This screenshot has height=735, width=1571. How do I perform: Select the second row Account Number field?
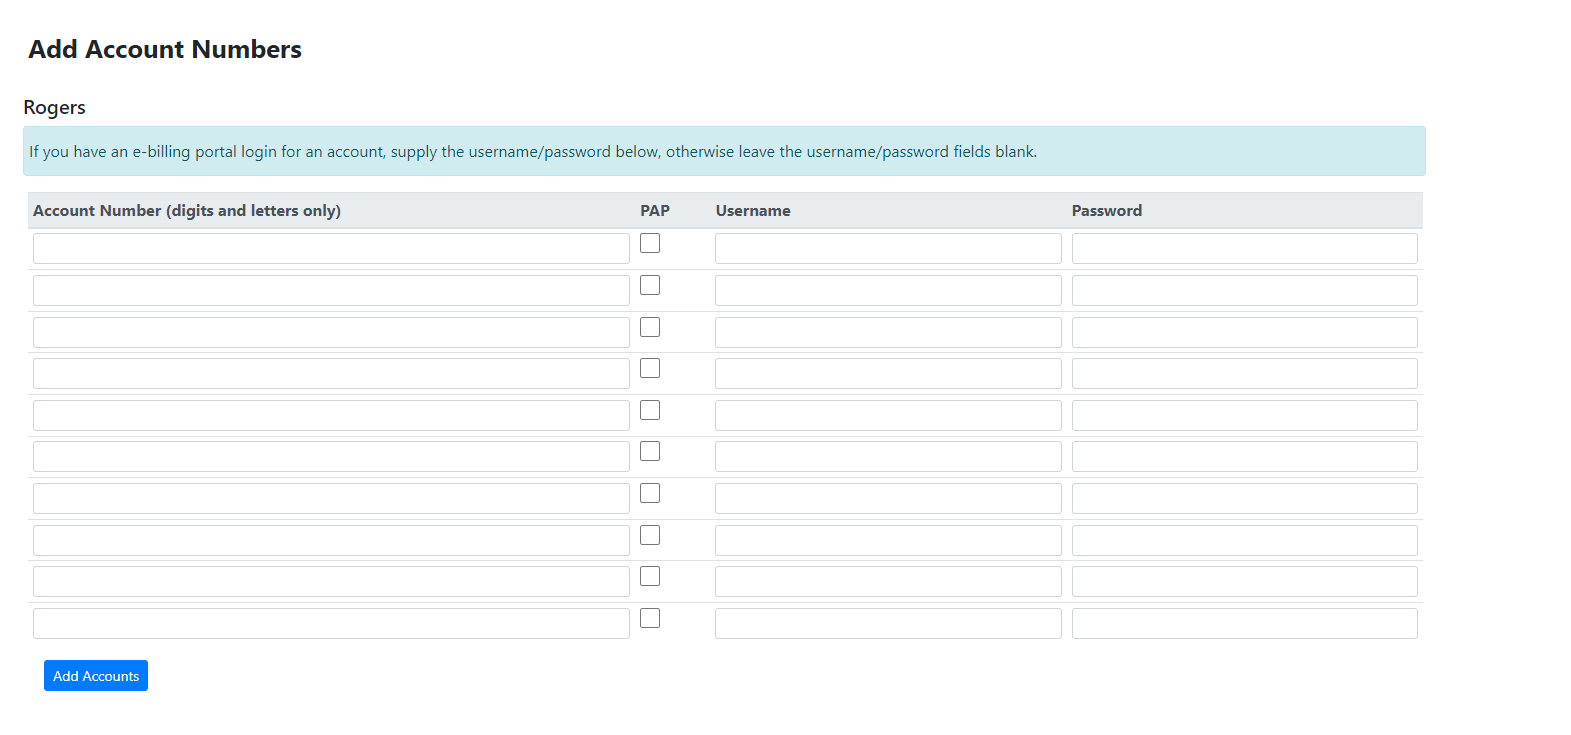(331, 291)
